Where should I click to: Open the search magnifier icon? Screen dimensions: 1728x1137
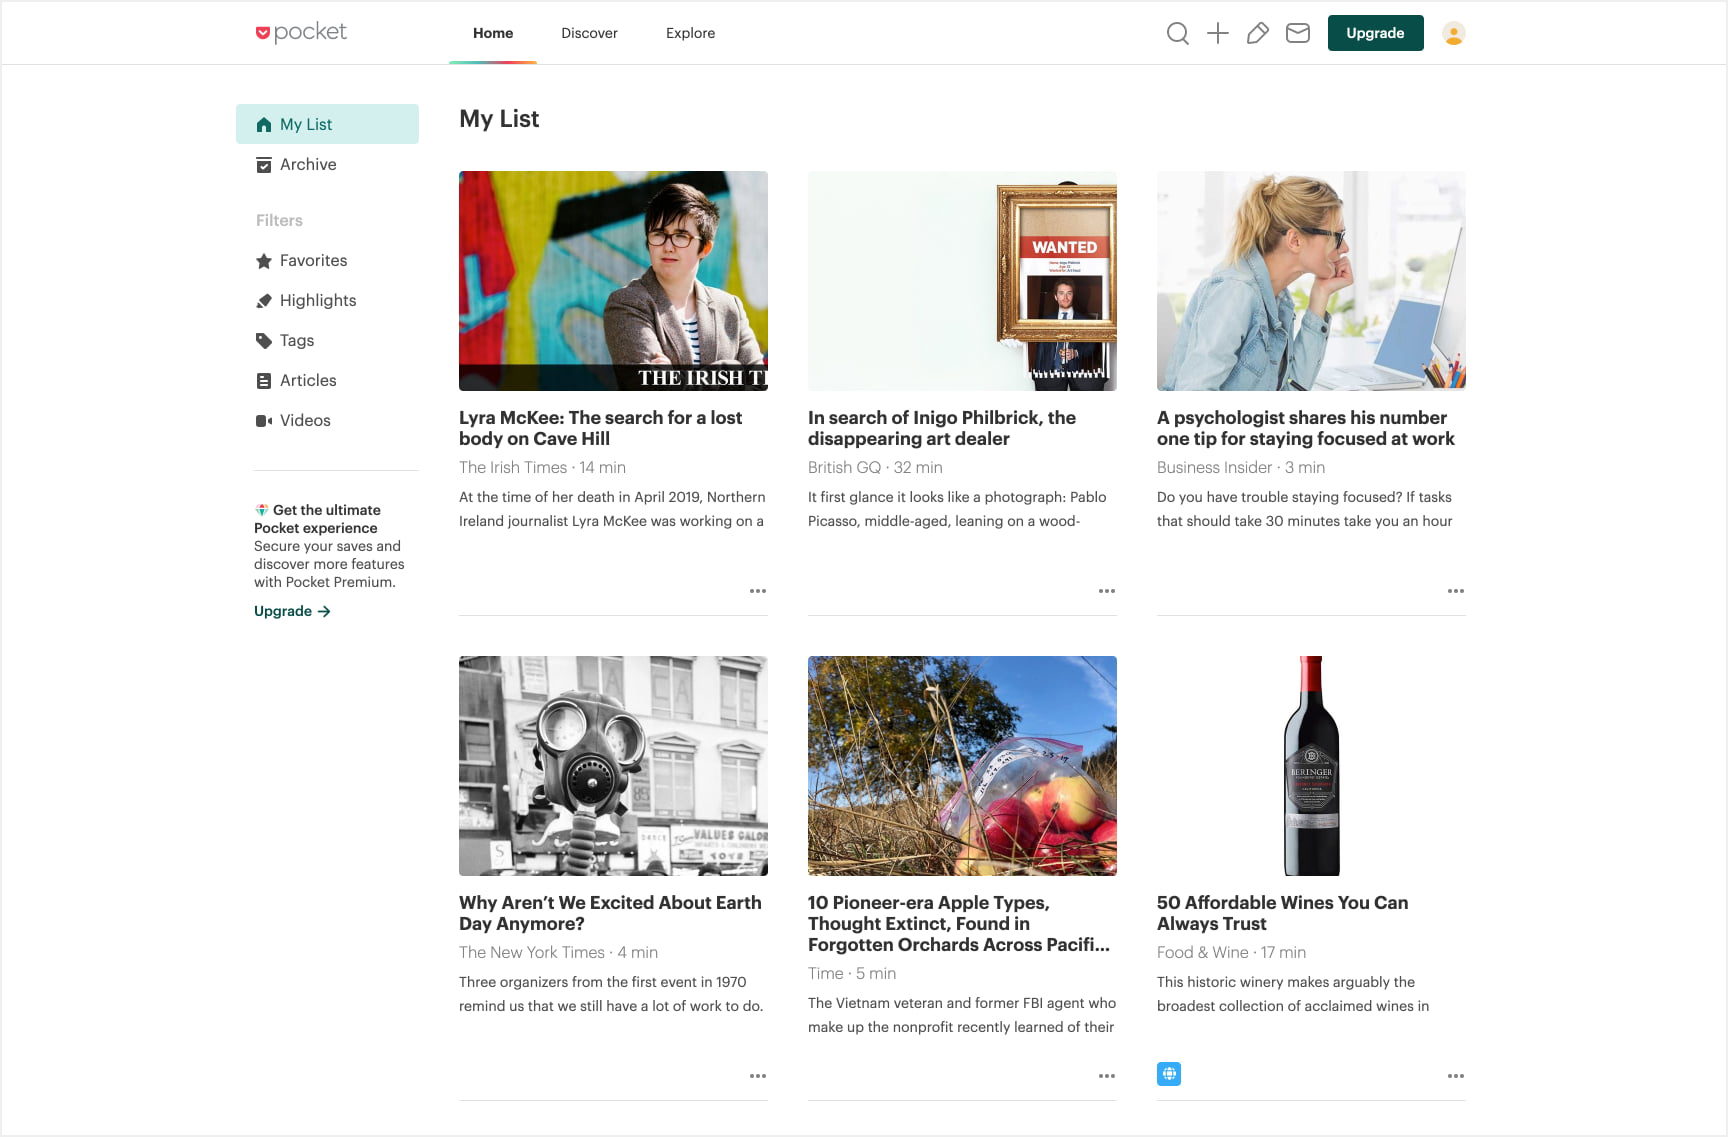[x=1178, y=33]
